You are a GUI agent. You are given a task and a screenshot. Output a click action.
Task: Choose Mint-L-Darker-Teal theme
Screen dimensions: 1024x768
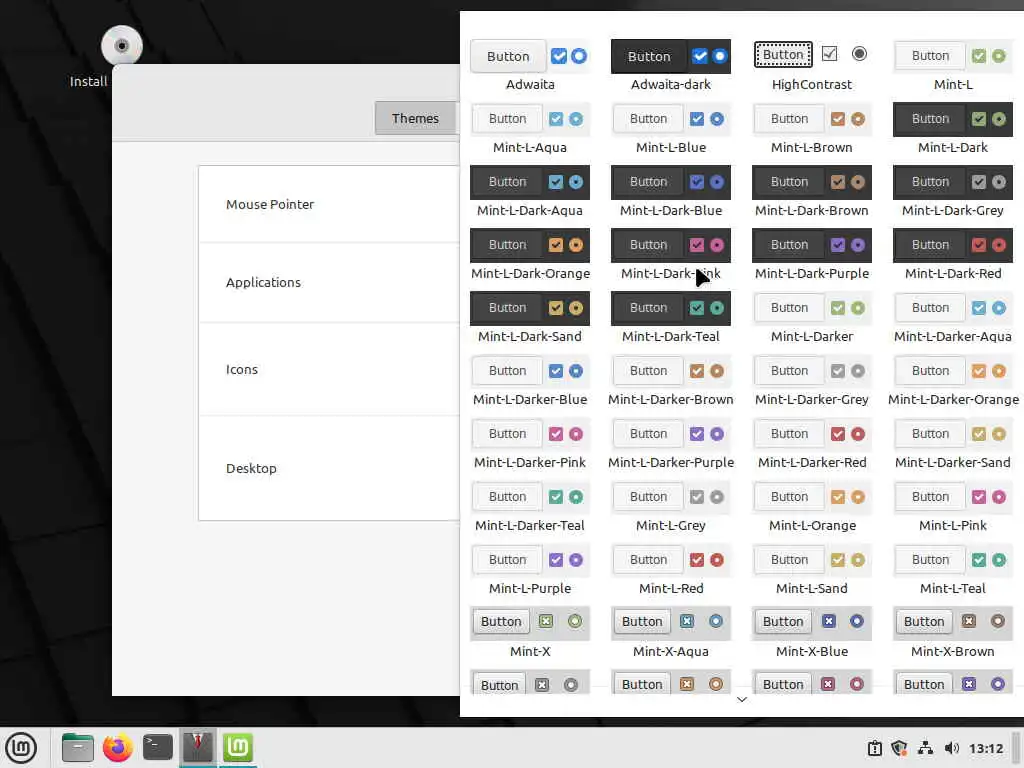(x=530, y=507)
